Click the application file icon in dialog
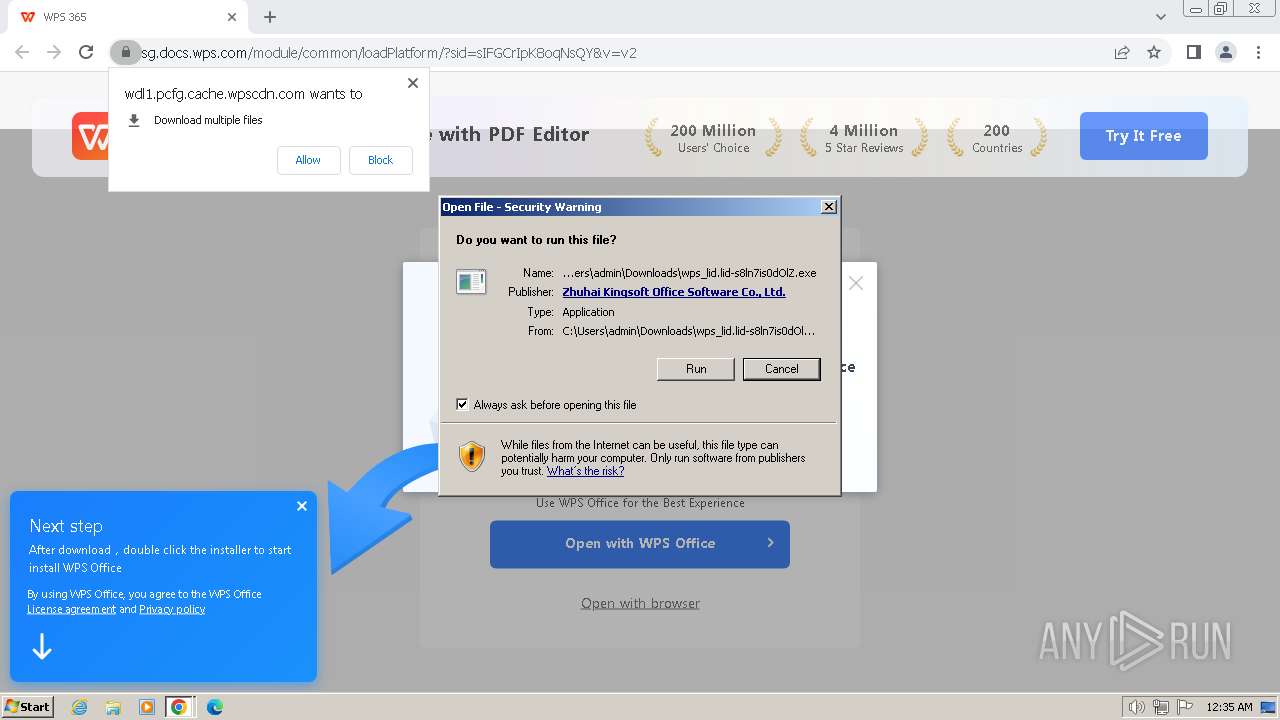This screenshot has width=1280, height=720. tap(471, 282)
